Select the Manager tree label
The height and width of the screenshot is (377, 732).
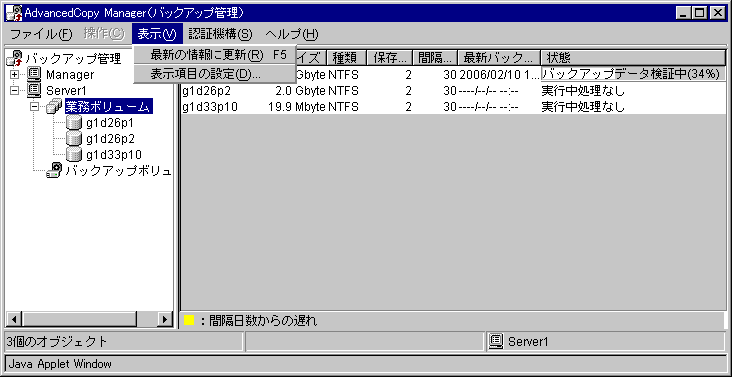(x=70, y=75)
